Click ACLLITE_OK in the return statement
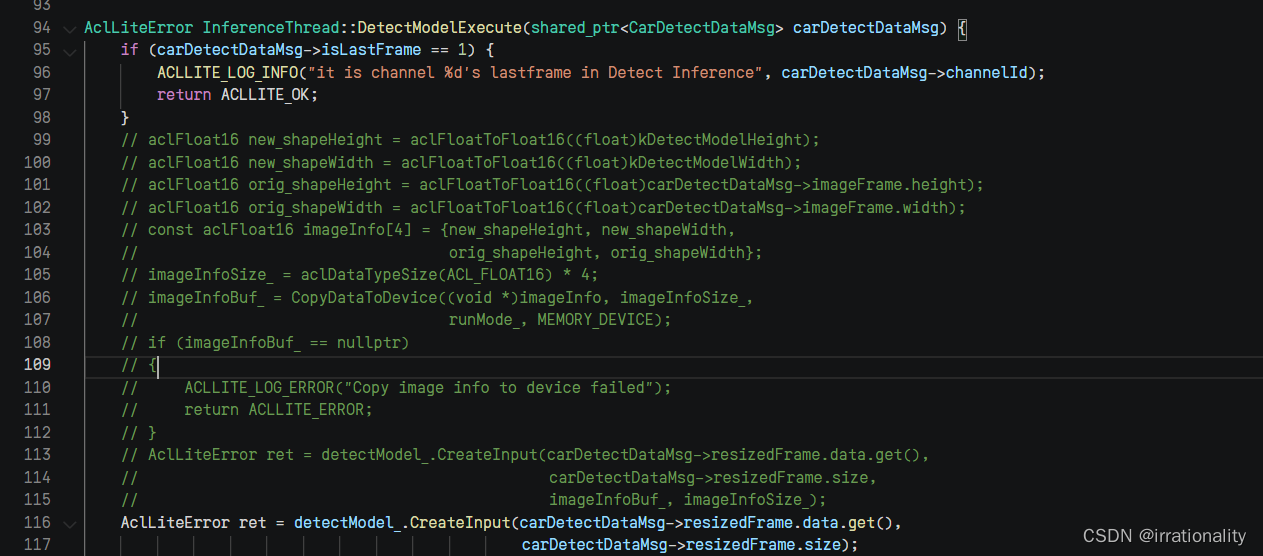The width and height of the screenshot is (1263, 556). click(270, 95)
